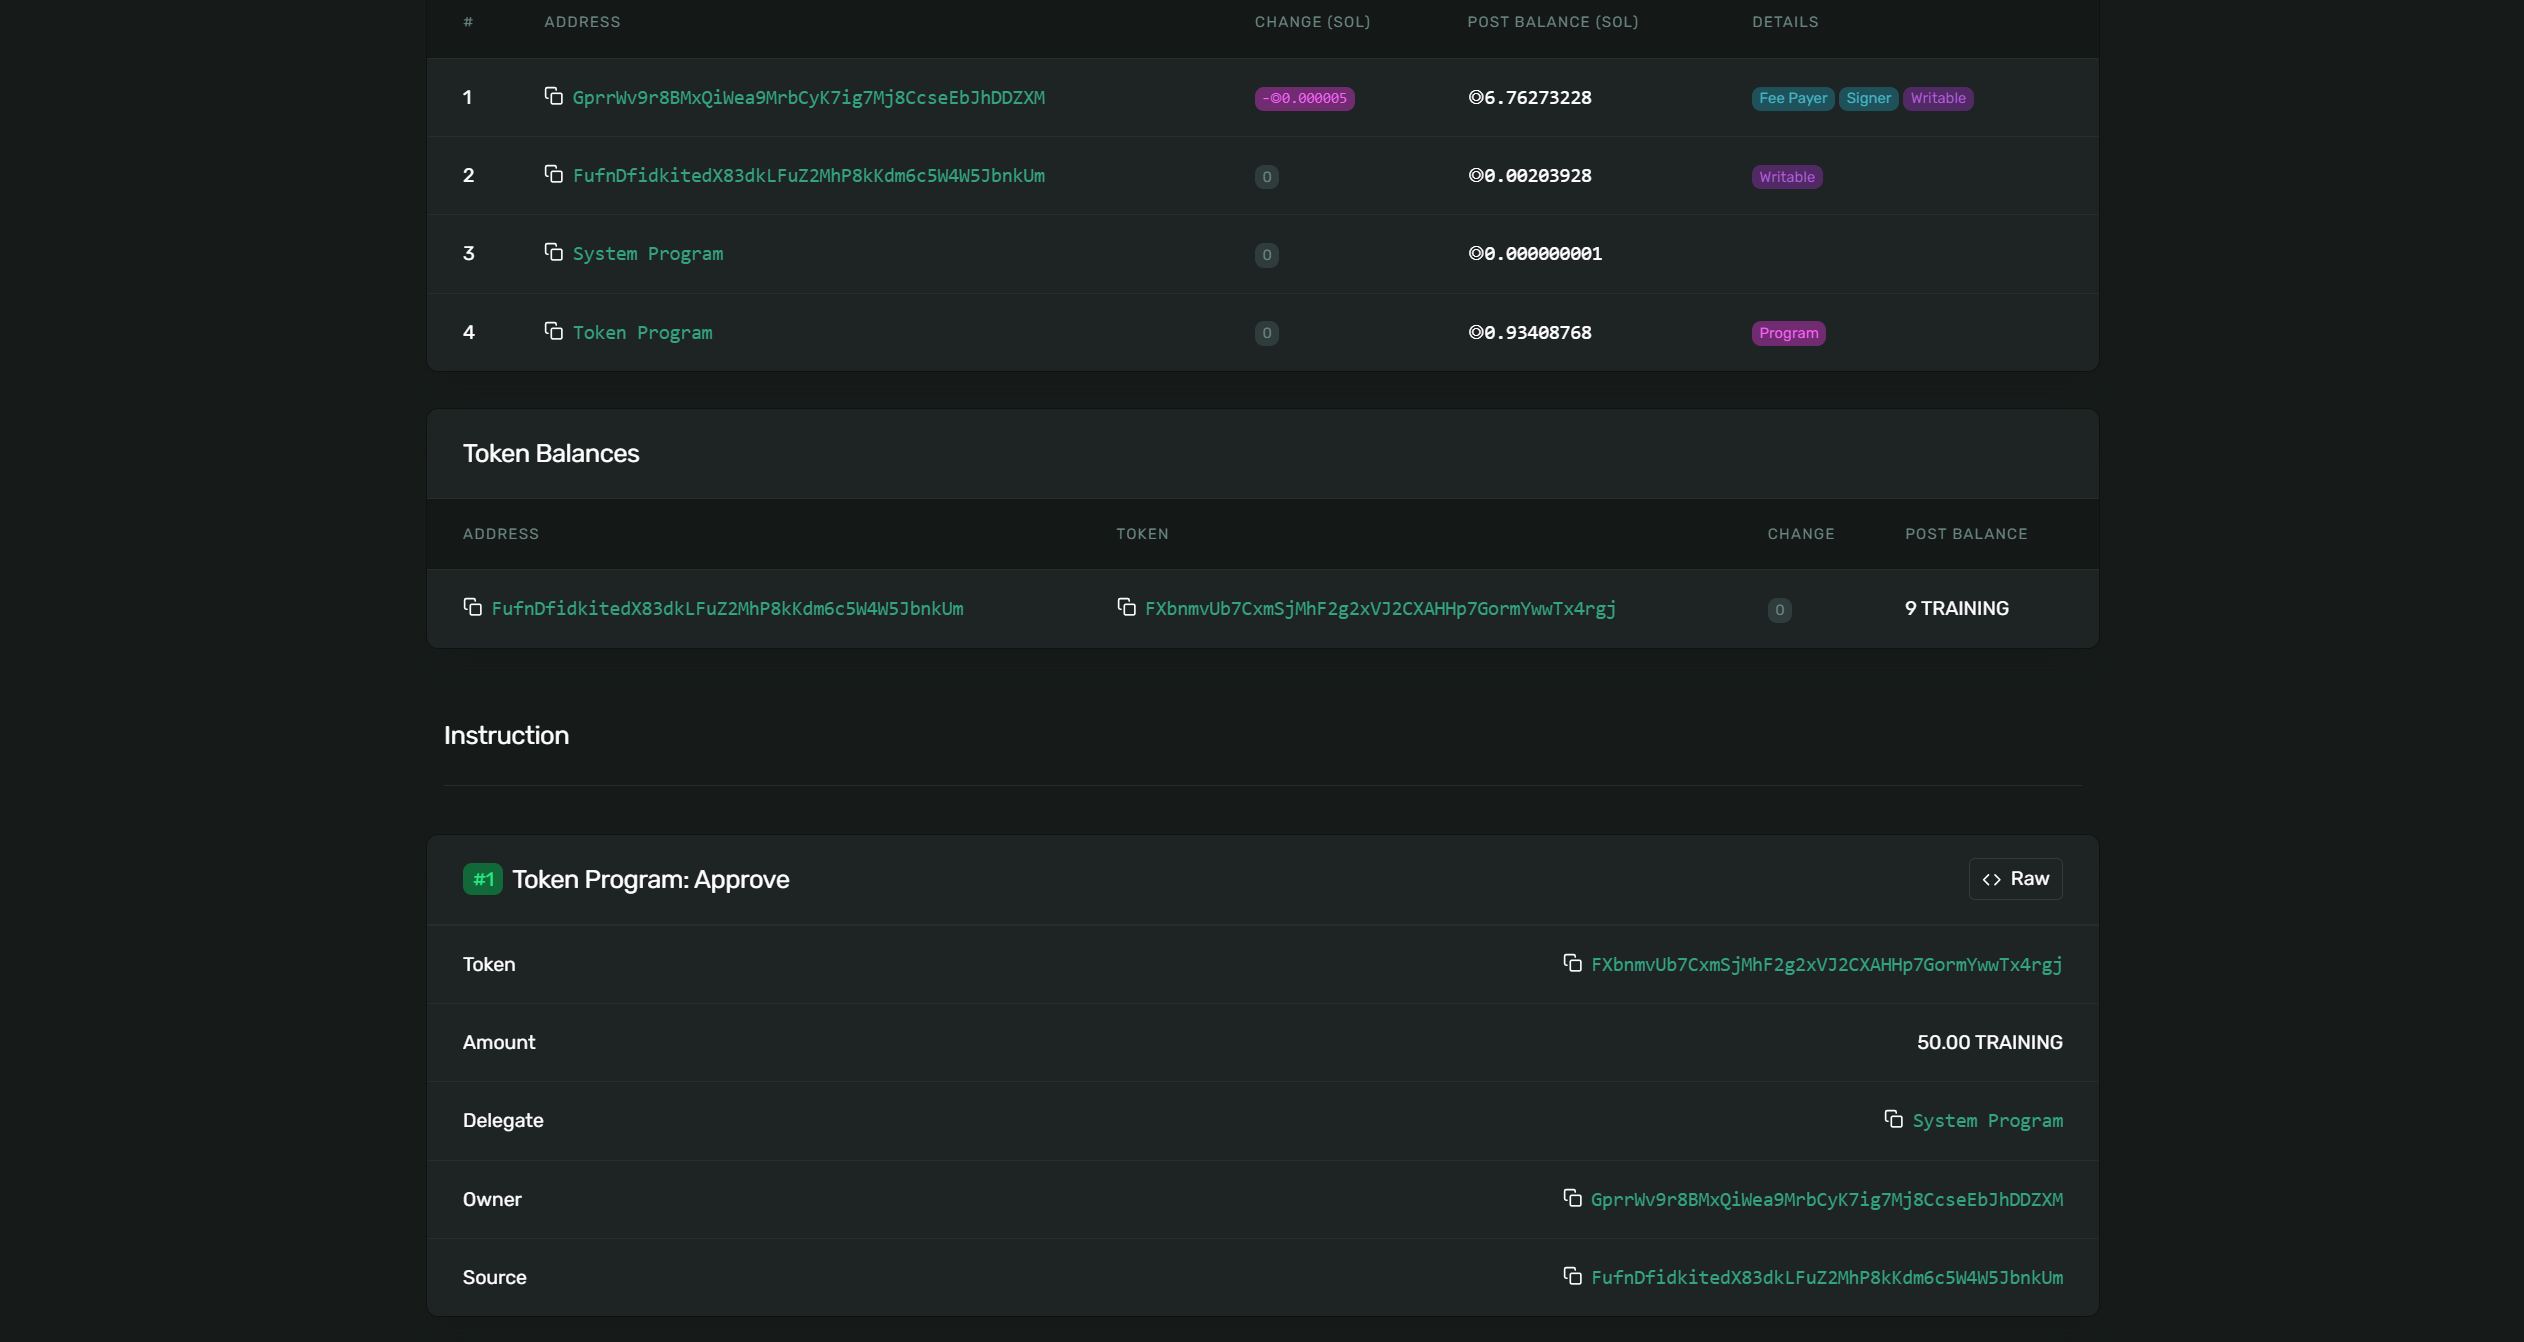Click the copy icon next to instruction token address

tap(1572, 963)
